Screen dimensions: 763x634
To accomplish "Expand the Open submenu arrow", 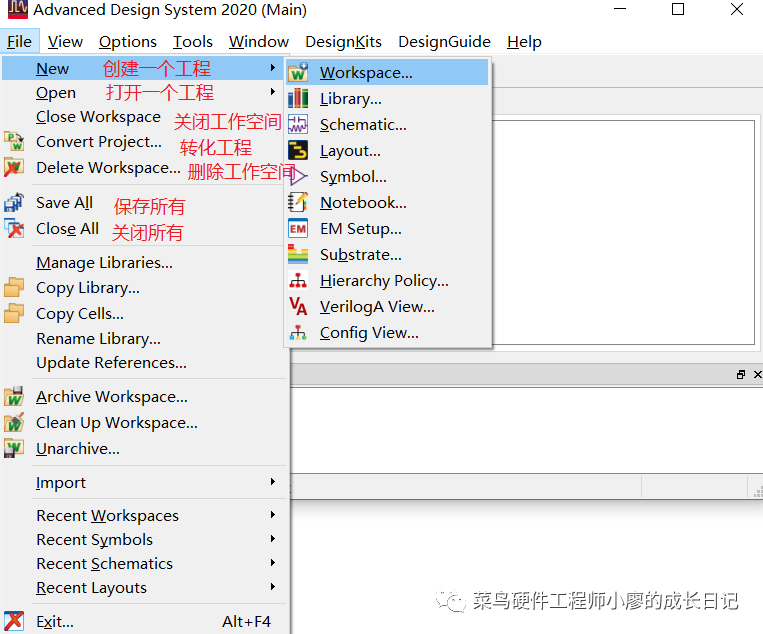I will pyautogui.click(x=273, y=91).
